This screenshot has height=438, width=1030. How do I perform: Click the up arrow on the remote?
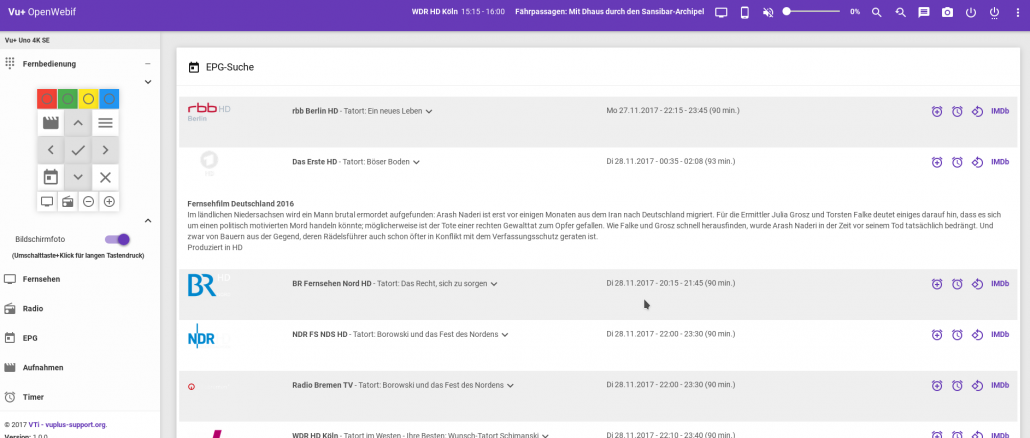coord(78,123)
